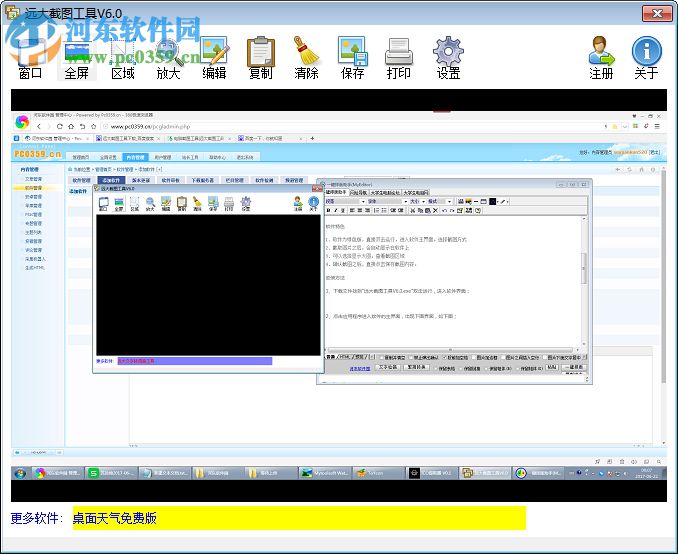Image resolution: width=678 pixels, height=554 pixels.
Task: Open the 注册 registration dialog
Action: pyautogui.click(x=601, y=58)
